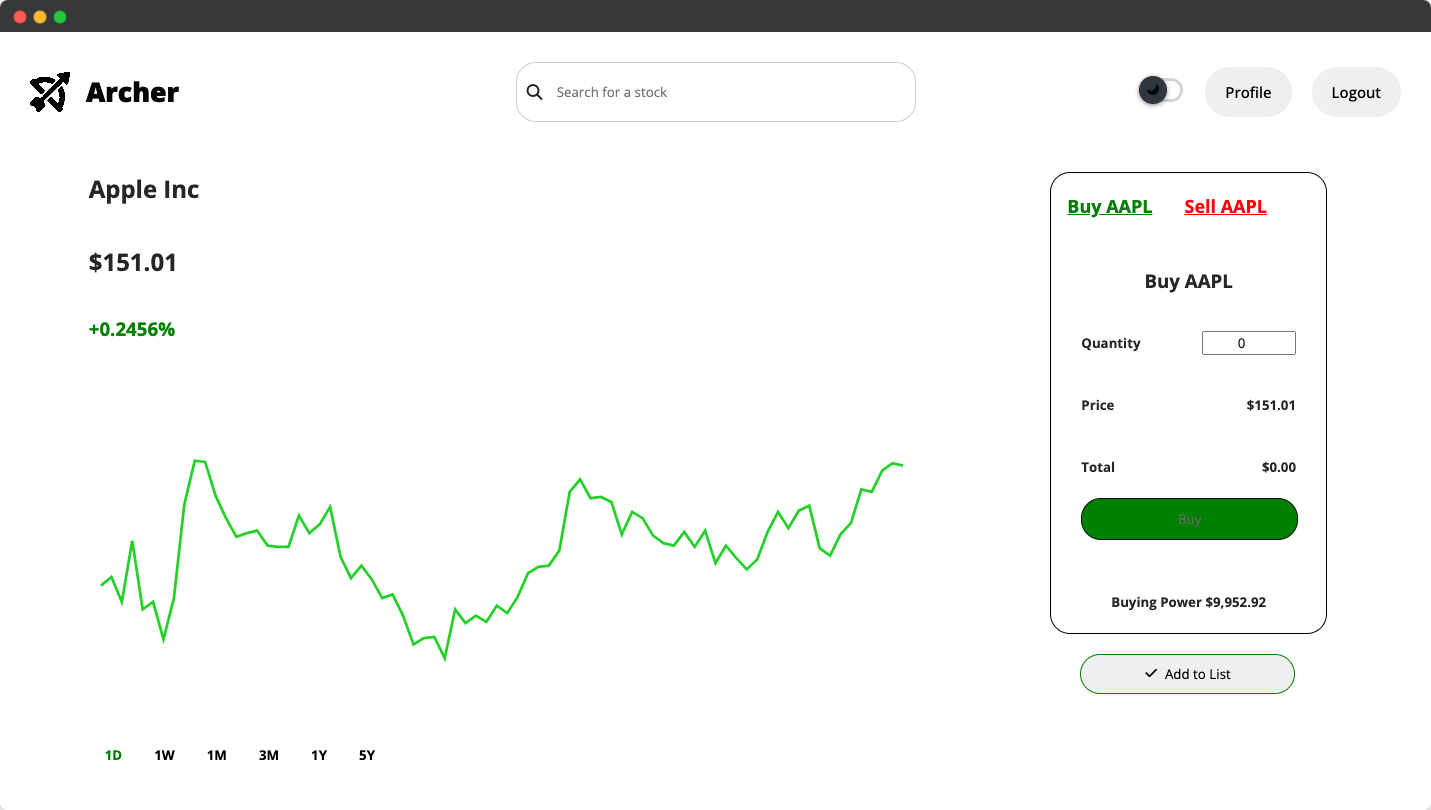Click the red window close button
The width and height of the screenshot is (1431, 810).
click(x=20, y=17)
